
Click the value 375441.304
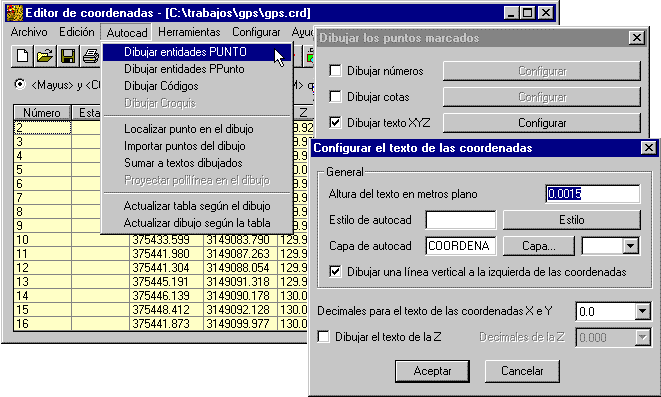pos(161,268)
